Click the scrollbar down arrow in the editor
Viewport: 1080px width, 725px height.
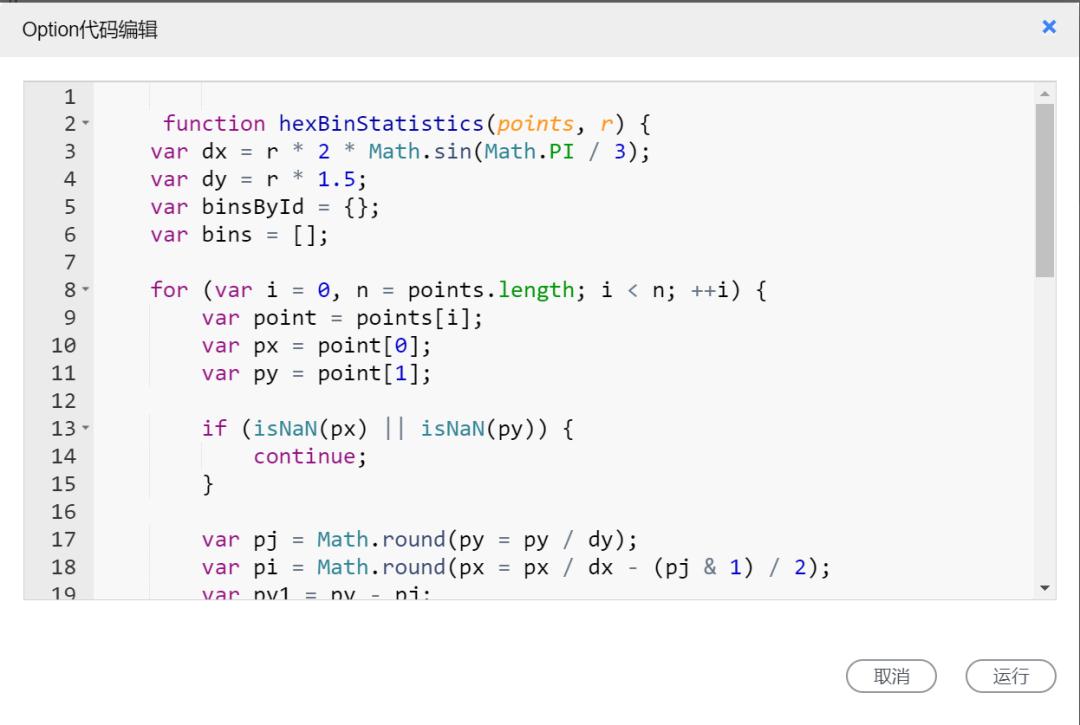click(1045, 588)
